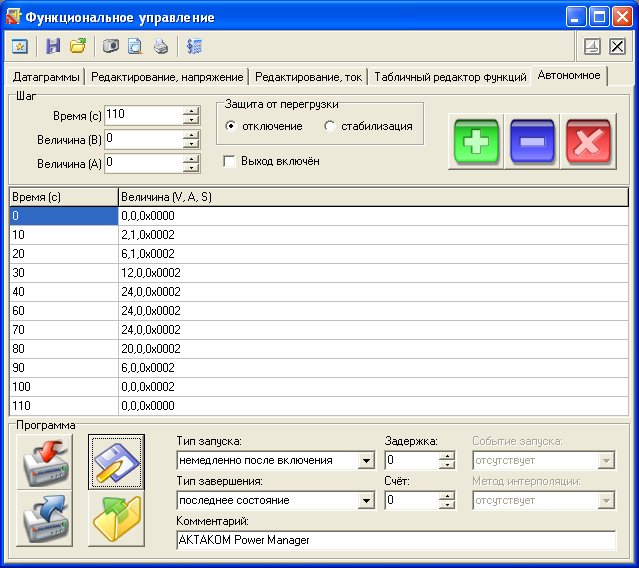Select the row with time 60
Screen dimensions: 639x568
pos(319,311)
